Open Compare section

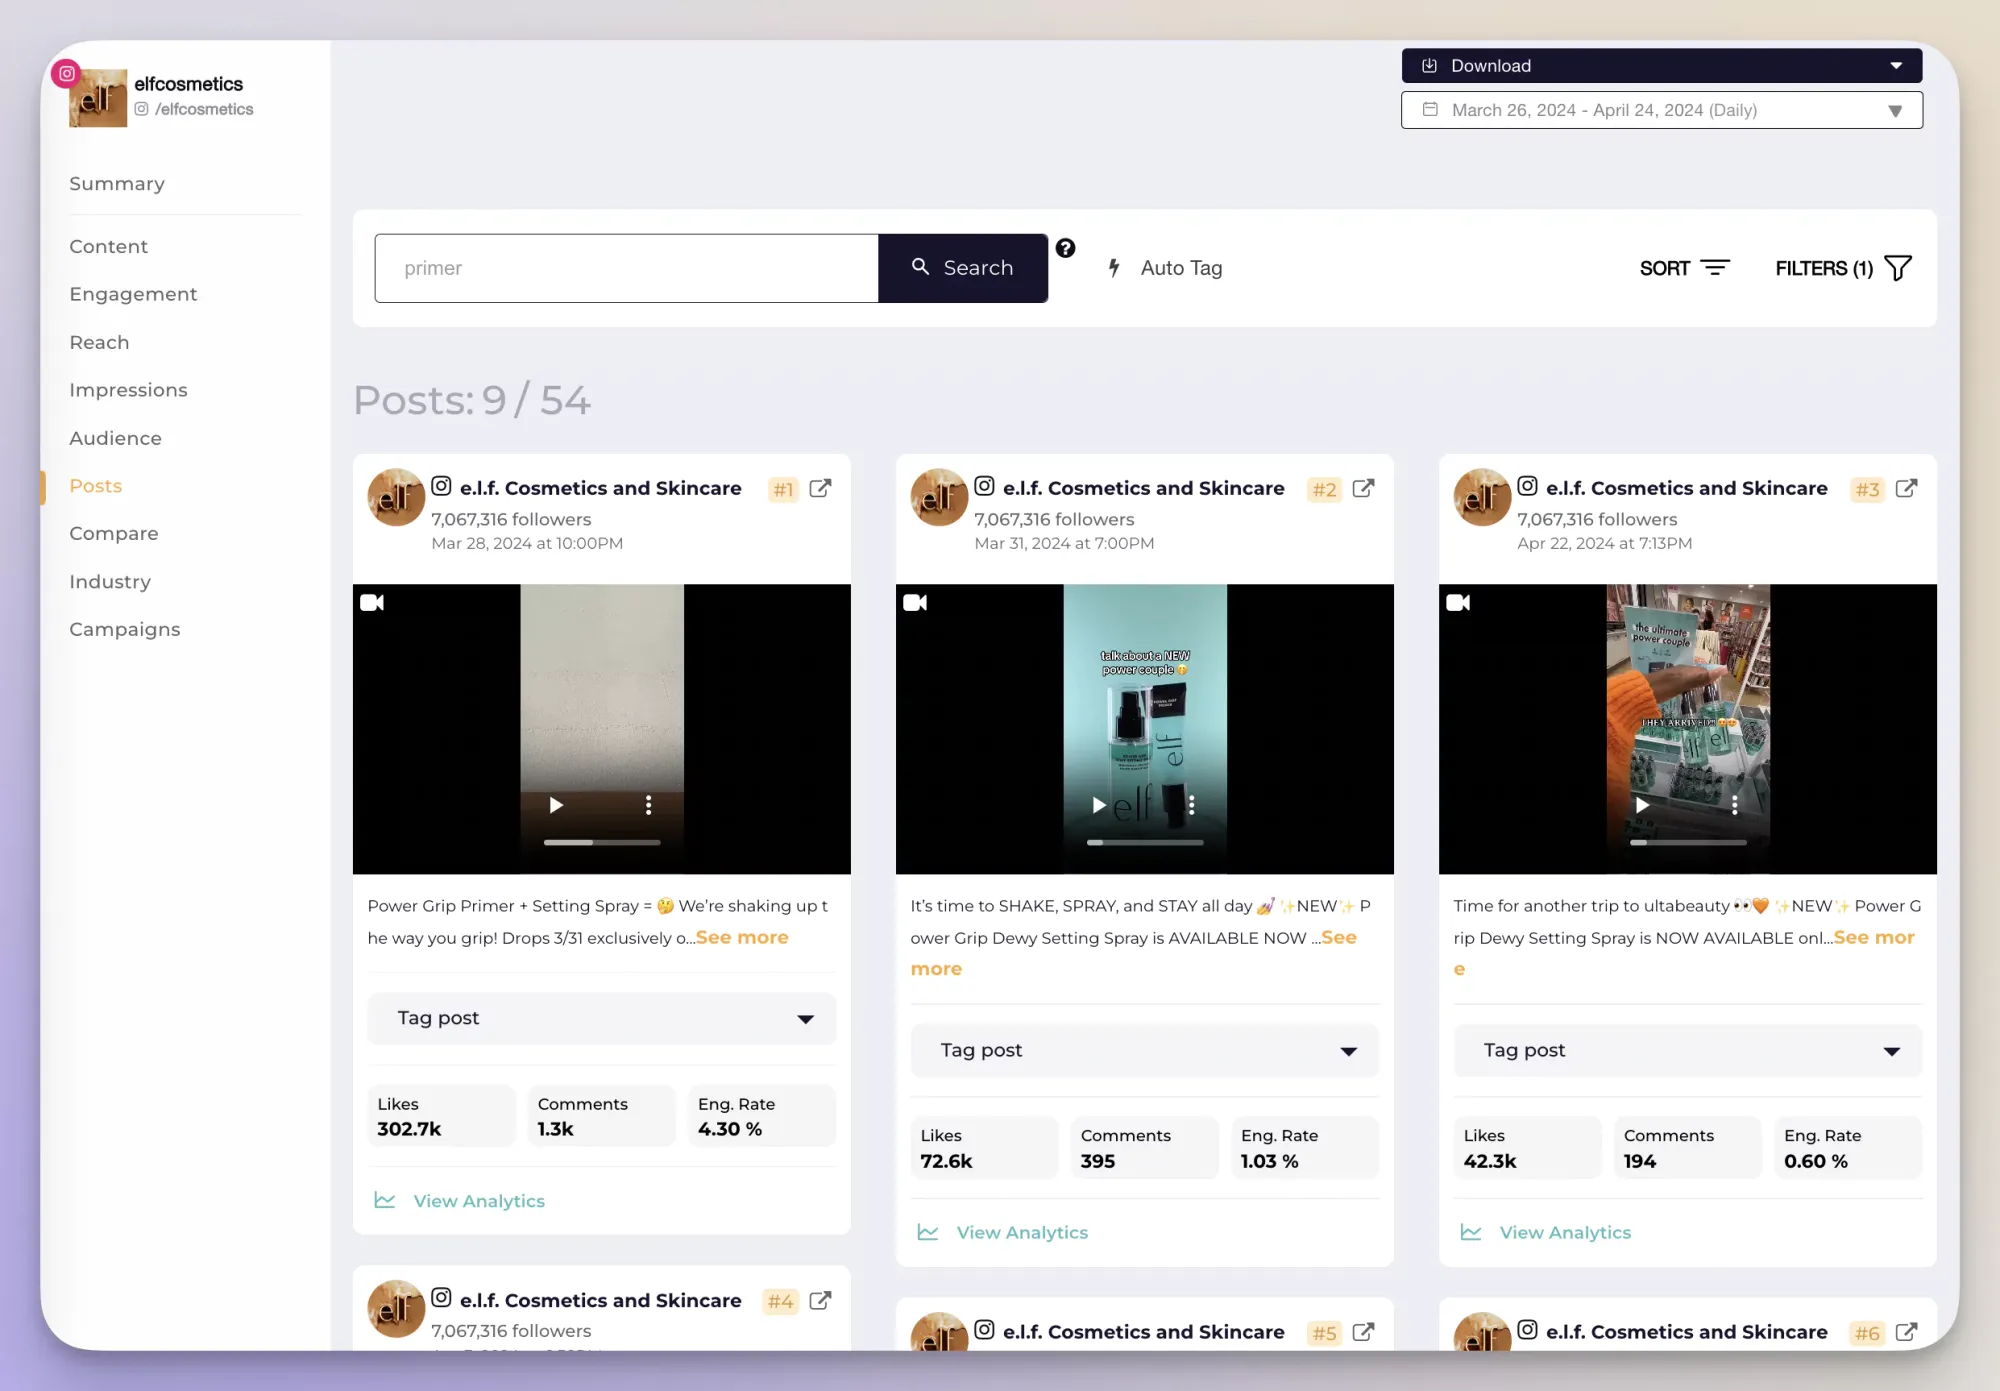pos(113,534)
